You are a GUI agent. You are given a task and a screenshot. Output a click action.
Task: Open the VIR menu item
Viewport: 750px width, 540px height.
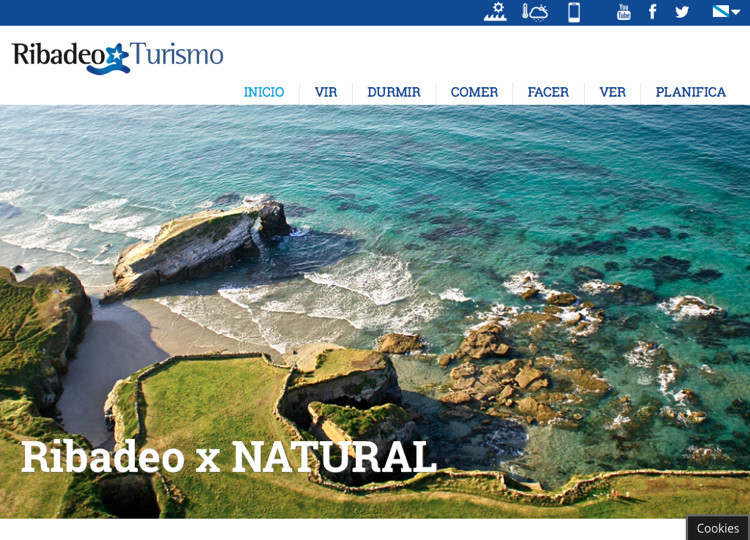pyautogui.click(x=326, y=92)
